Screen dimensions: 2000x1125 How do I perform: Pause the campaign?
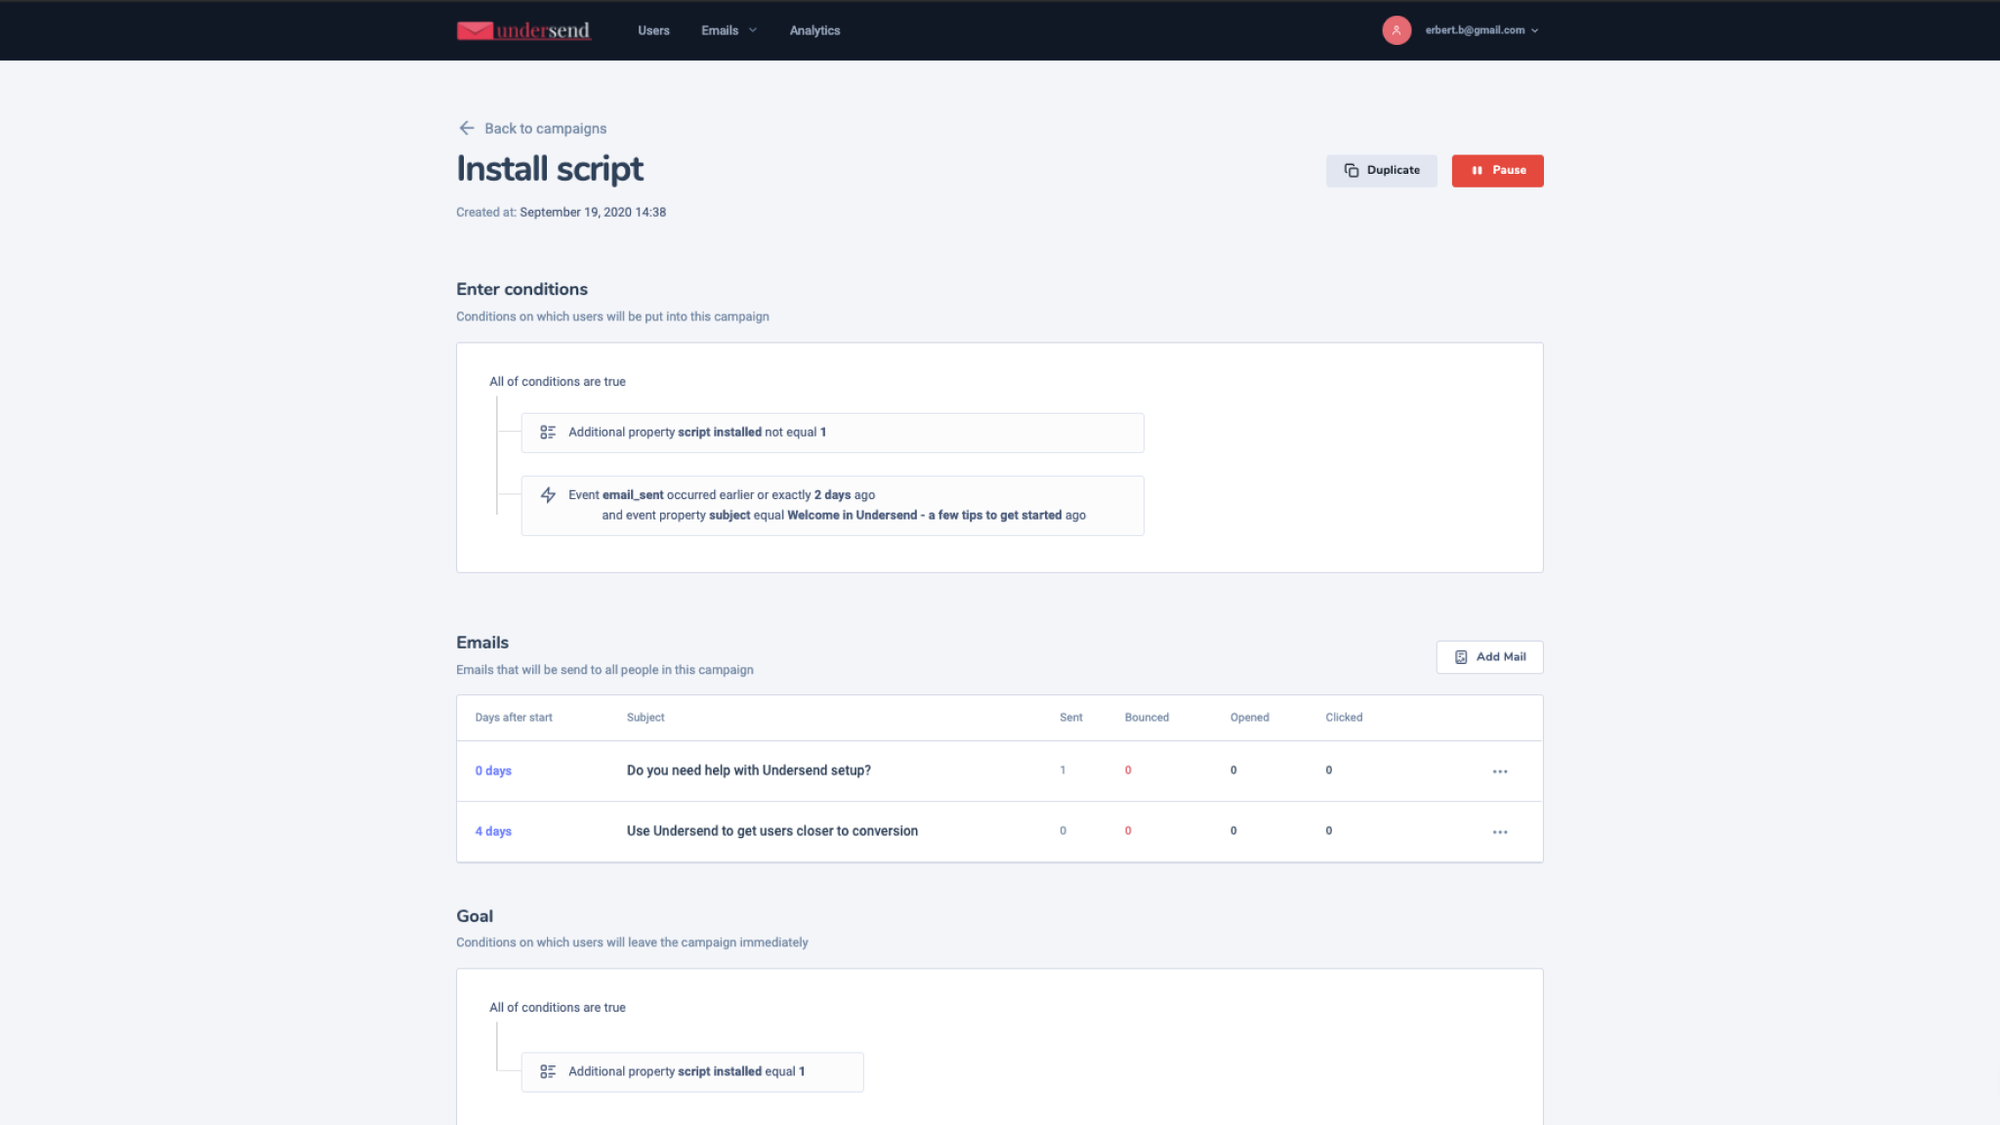(x=1497, y=170)
